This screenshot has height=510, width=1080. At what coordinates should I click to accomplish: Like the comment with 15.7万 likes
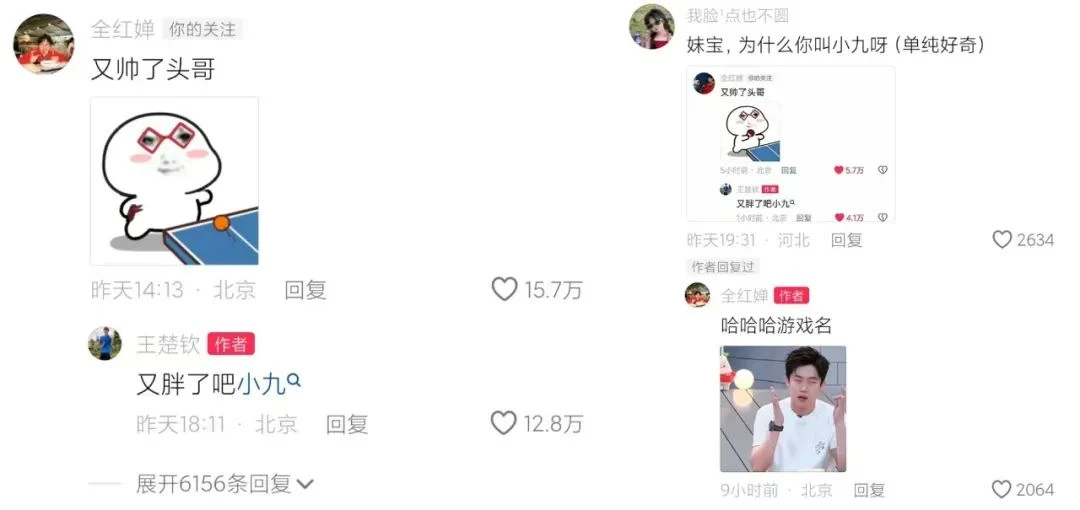click(504, 289)
